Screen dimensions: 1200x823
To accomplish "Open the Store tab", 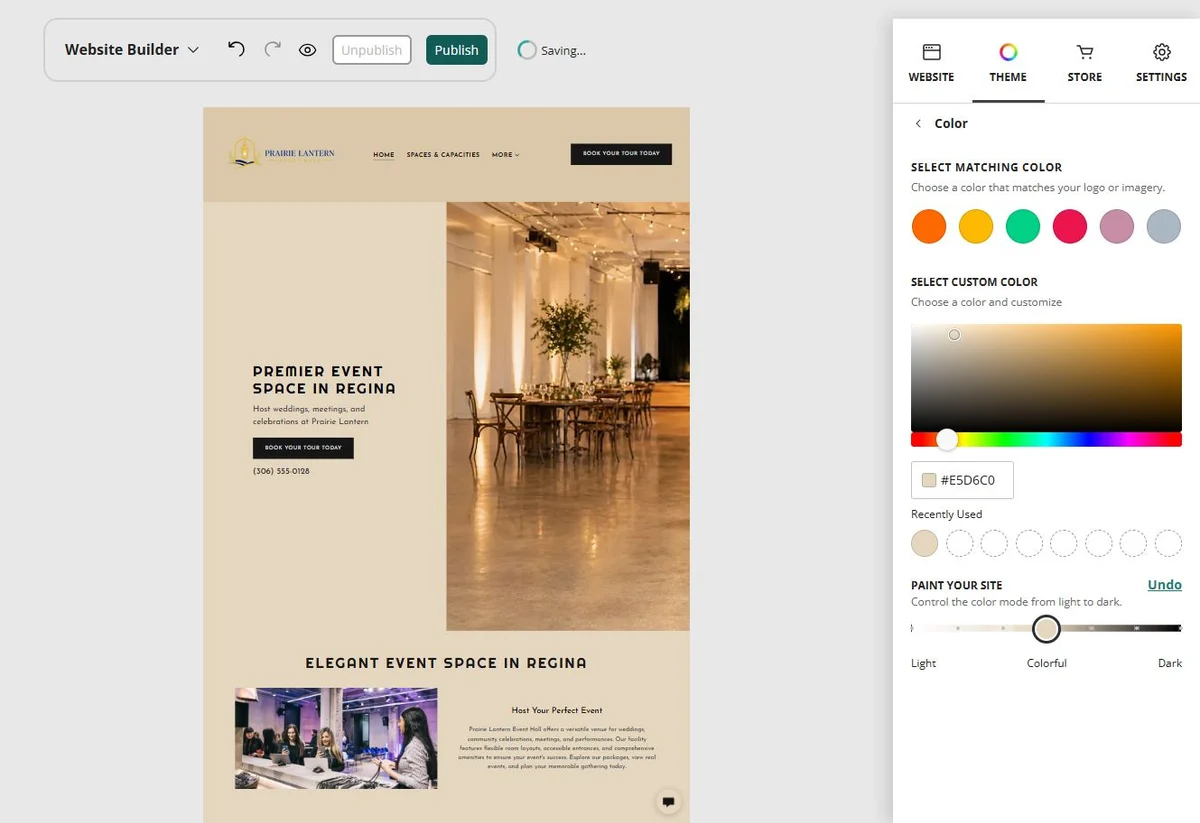I will [1084, 63].
